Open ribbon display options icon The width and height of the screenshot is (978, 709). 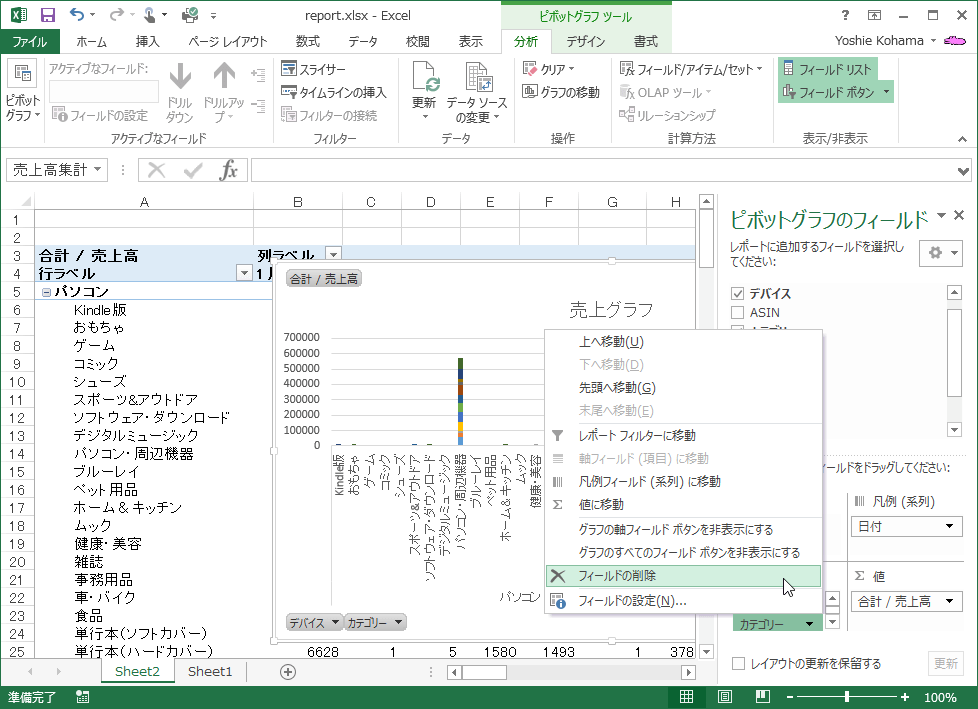[x=874, y=15]
